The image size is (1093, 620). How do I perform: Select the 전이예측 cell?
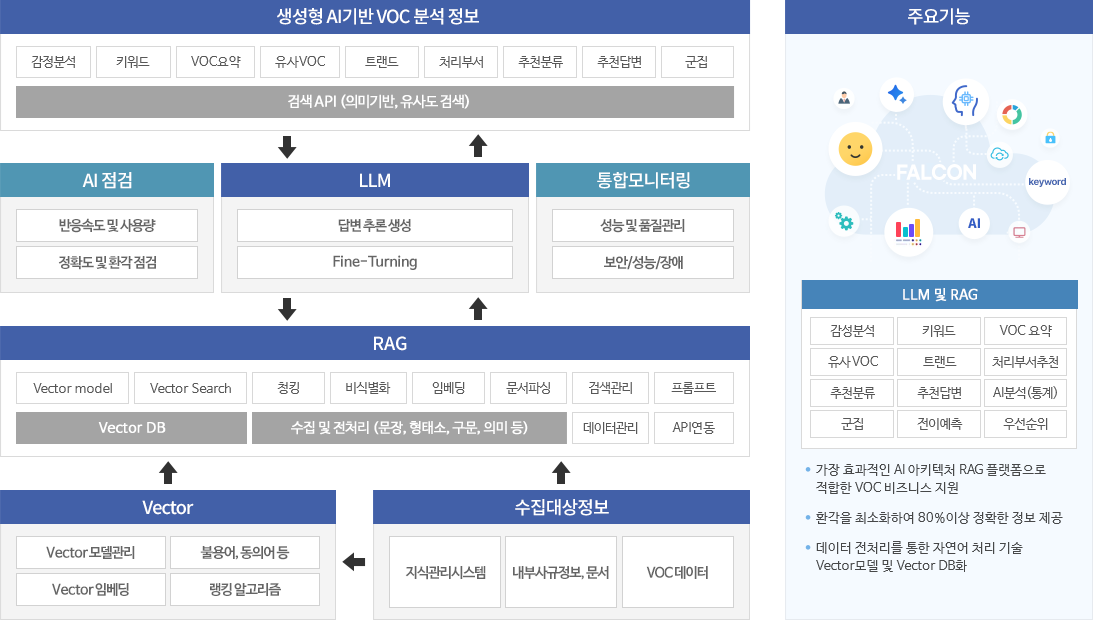939,423
